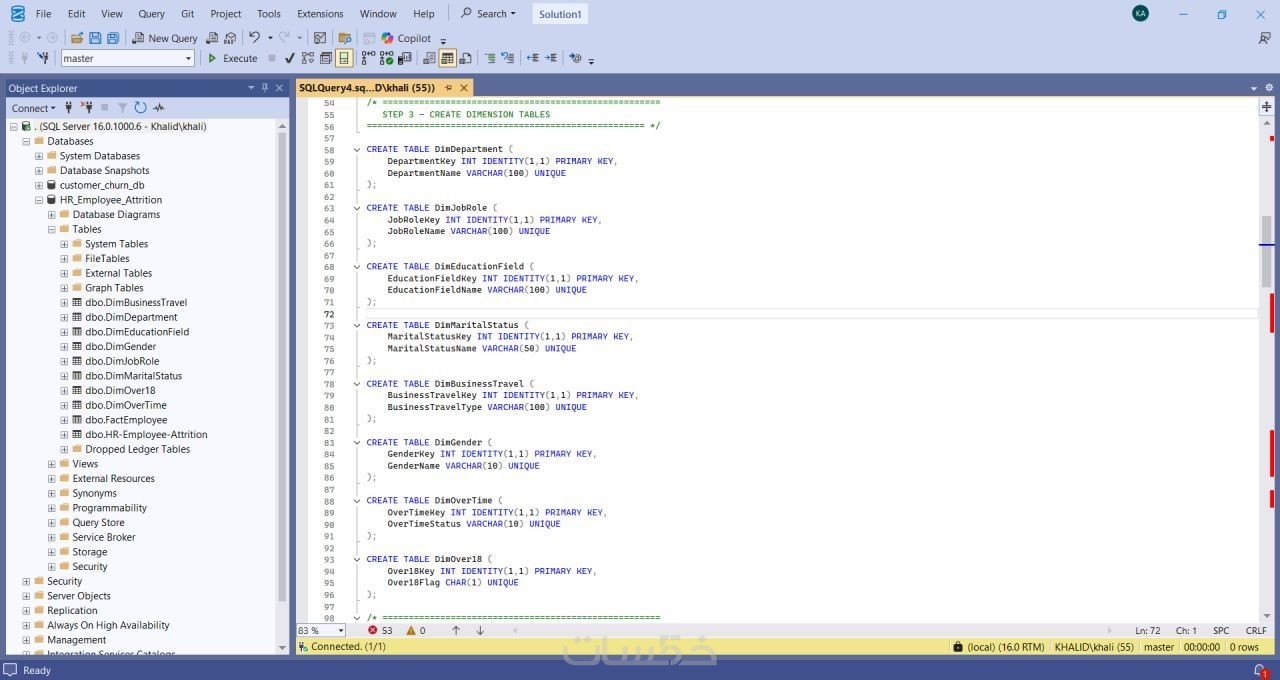Click Display Estimated Execution Plan icon

pyautogui.click(x=307, y=58)
